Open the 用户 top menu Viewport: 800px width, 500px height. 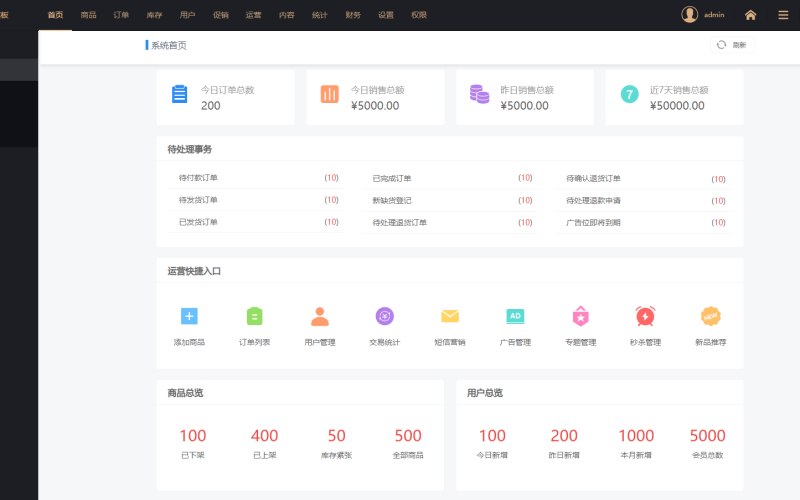point(187,15)
